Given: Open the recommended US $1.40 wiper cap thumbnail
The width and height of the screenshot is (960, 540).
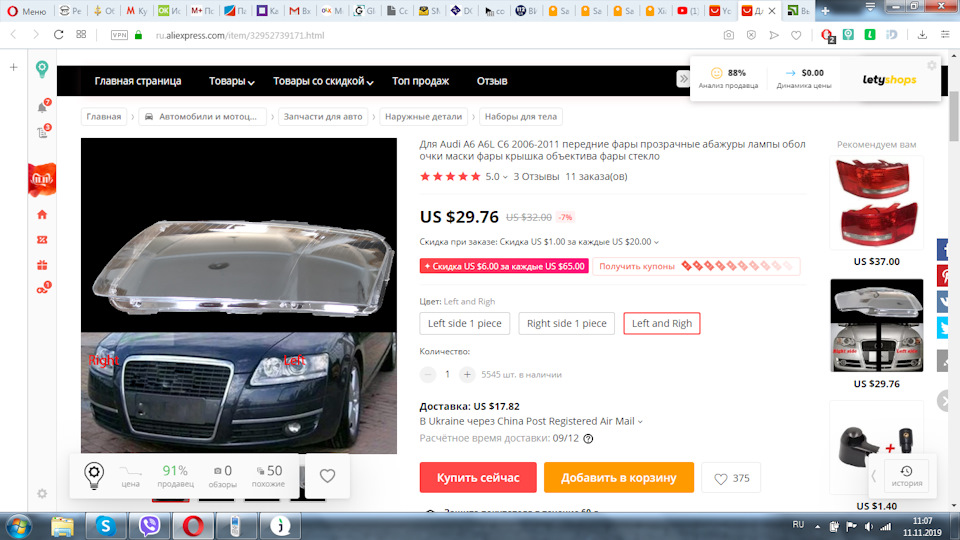Looking at the screenshot, I should (x=877, y=448).
